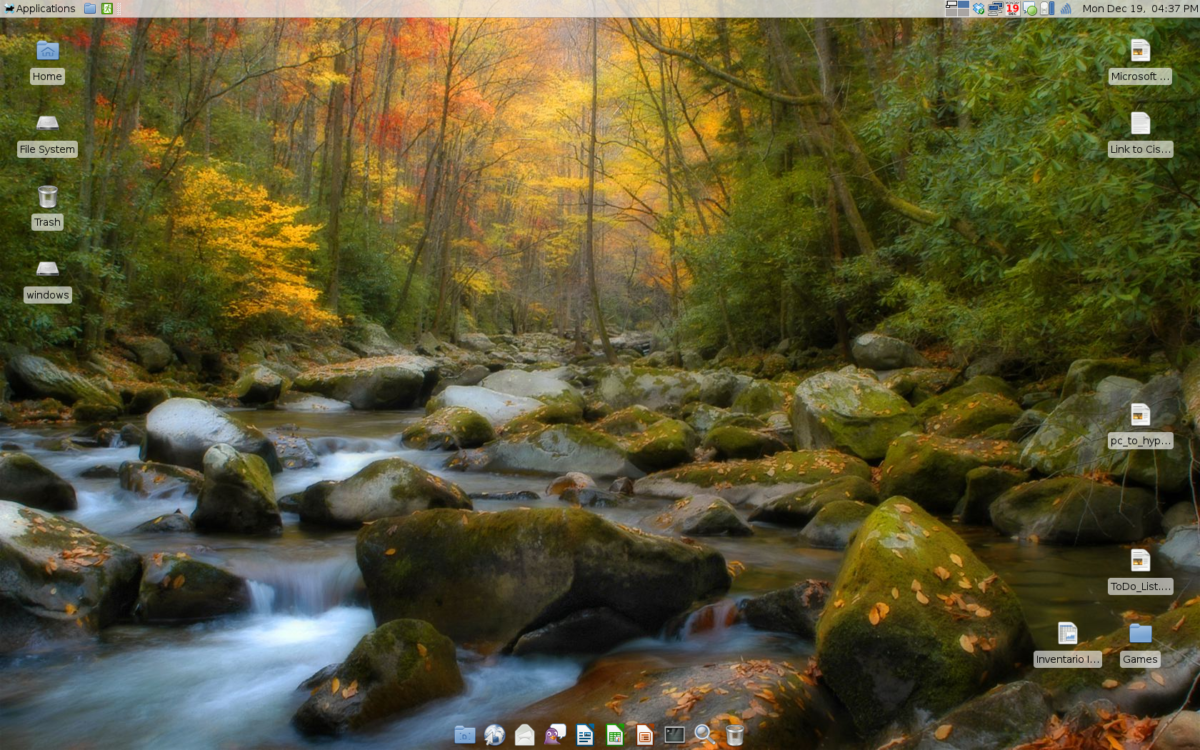Open the trash can in dock
This screenshot has height=750, width=1200.
(734, 735)
